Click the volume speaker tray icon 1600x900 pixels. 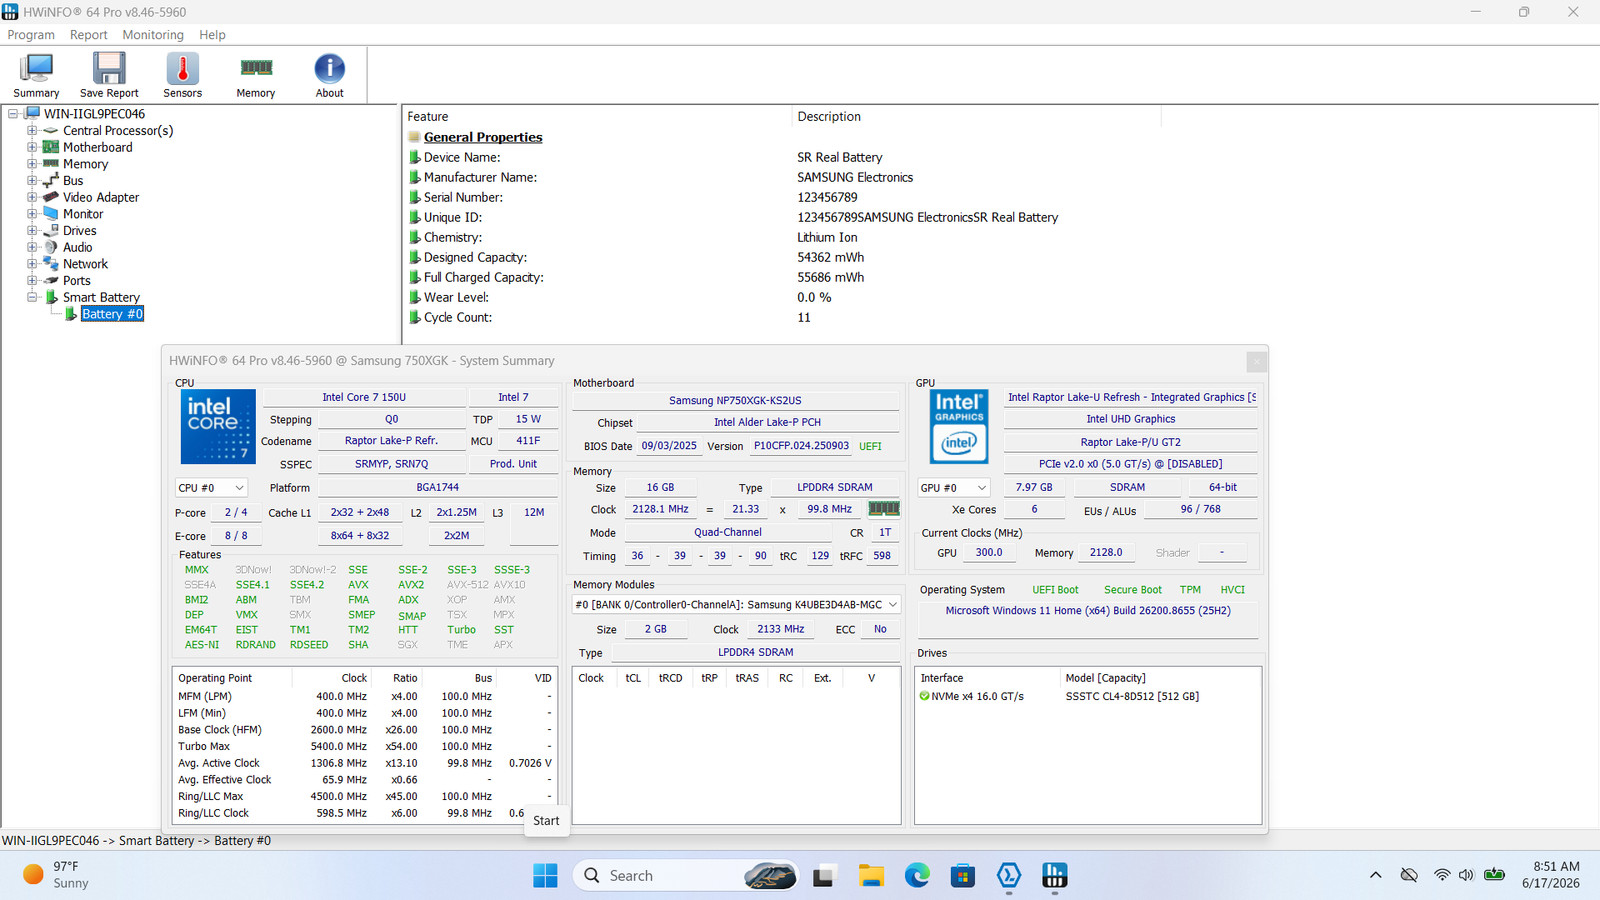(1466, 876)
